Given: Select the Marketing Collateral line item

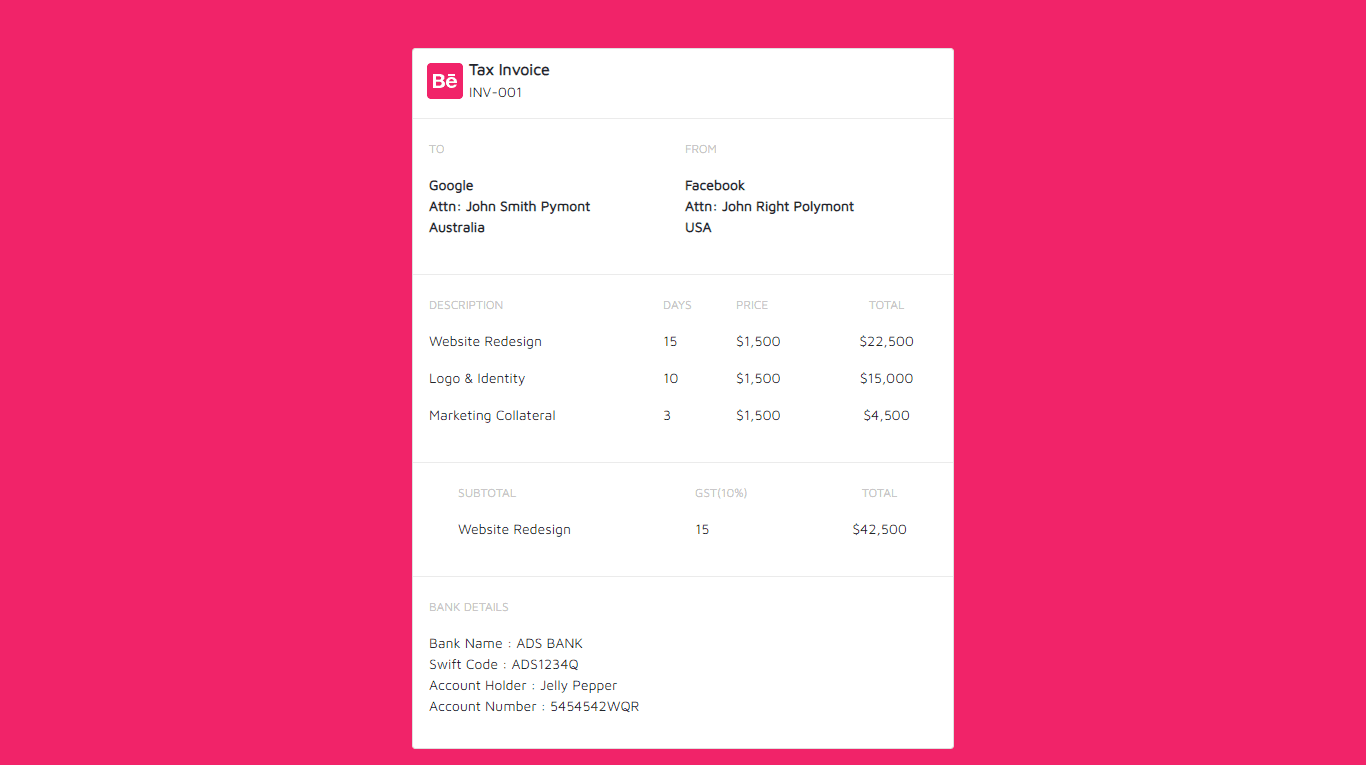Looking at the screenshot, I should point(492,415).
